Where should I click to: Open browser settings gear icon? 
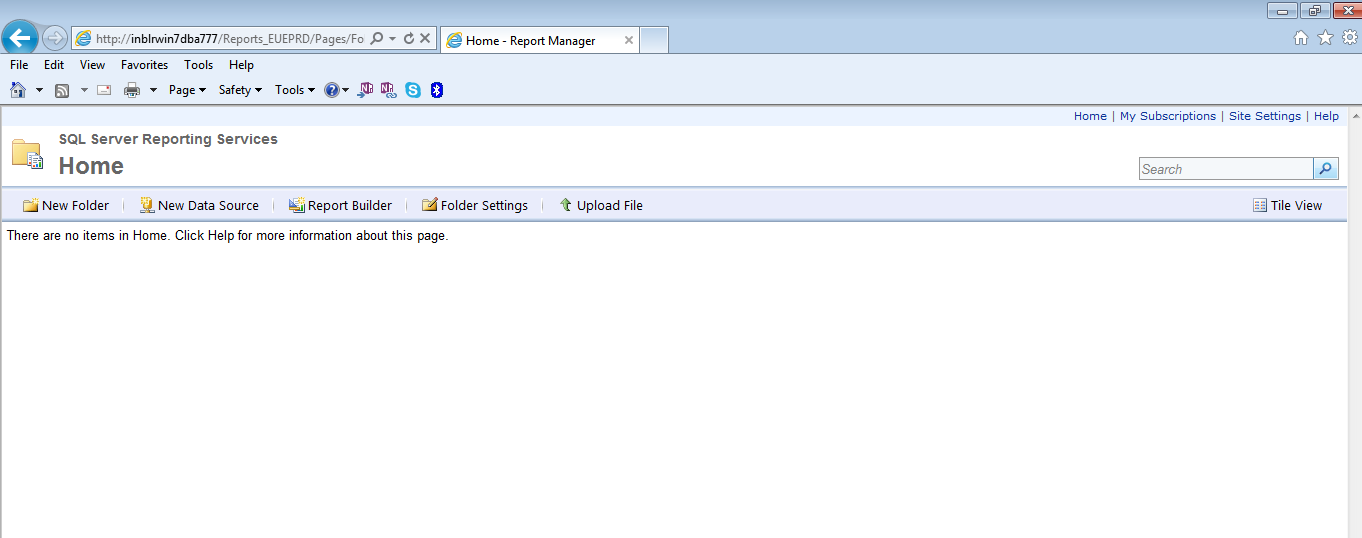tap(1350, 38)
